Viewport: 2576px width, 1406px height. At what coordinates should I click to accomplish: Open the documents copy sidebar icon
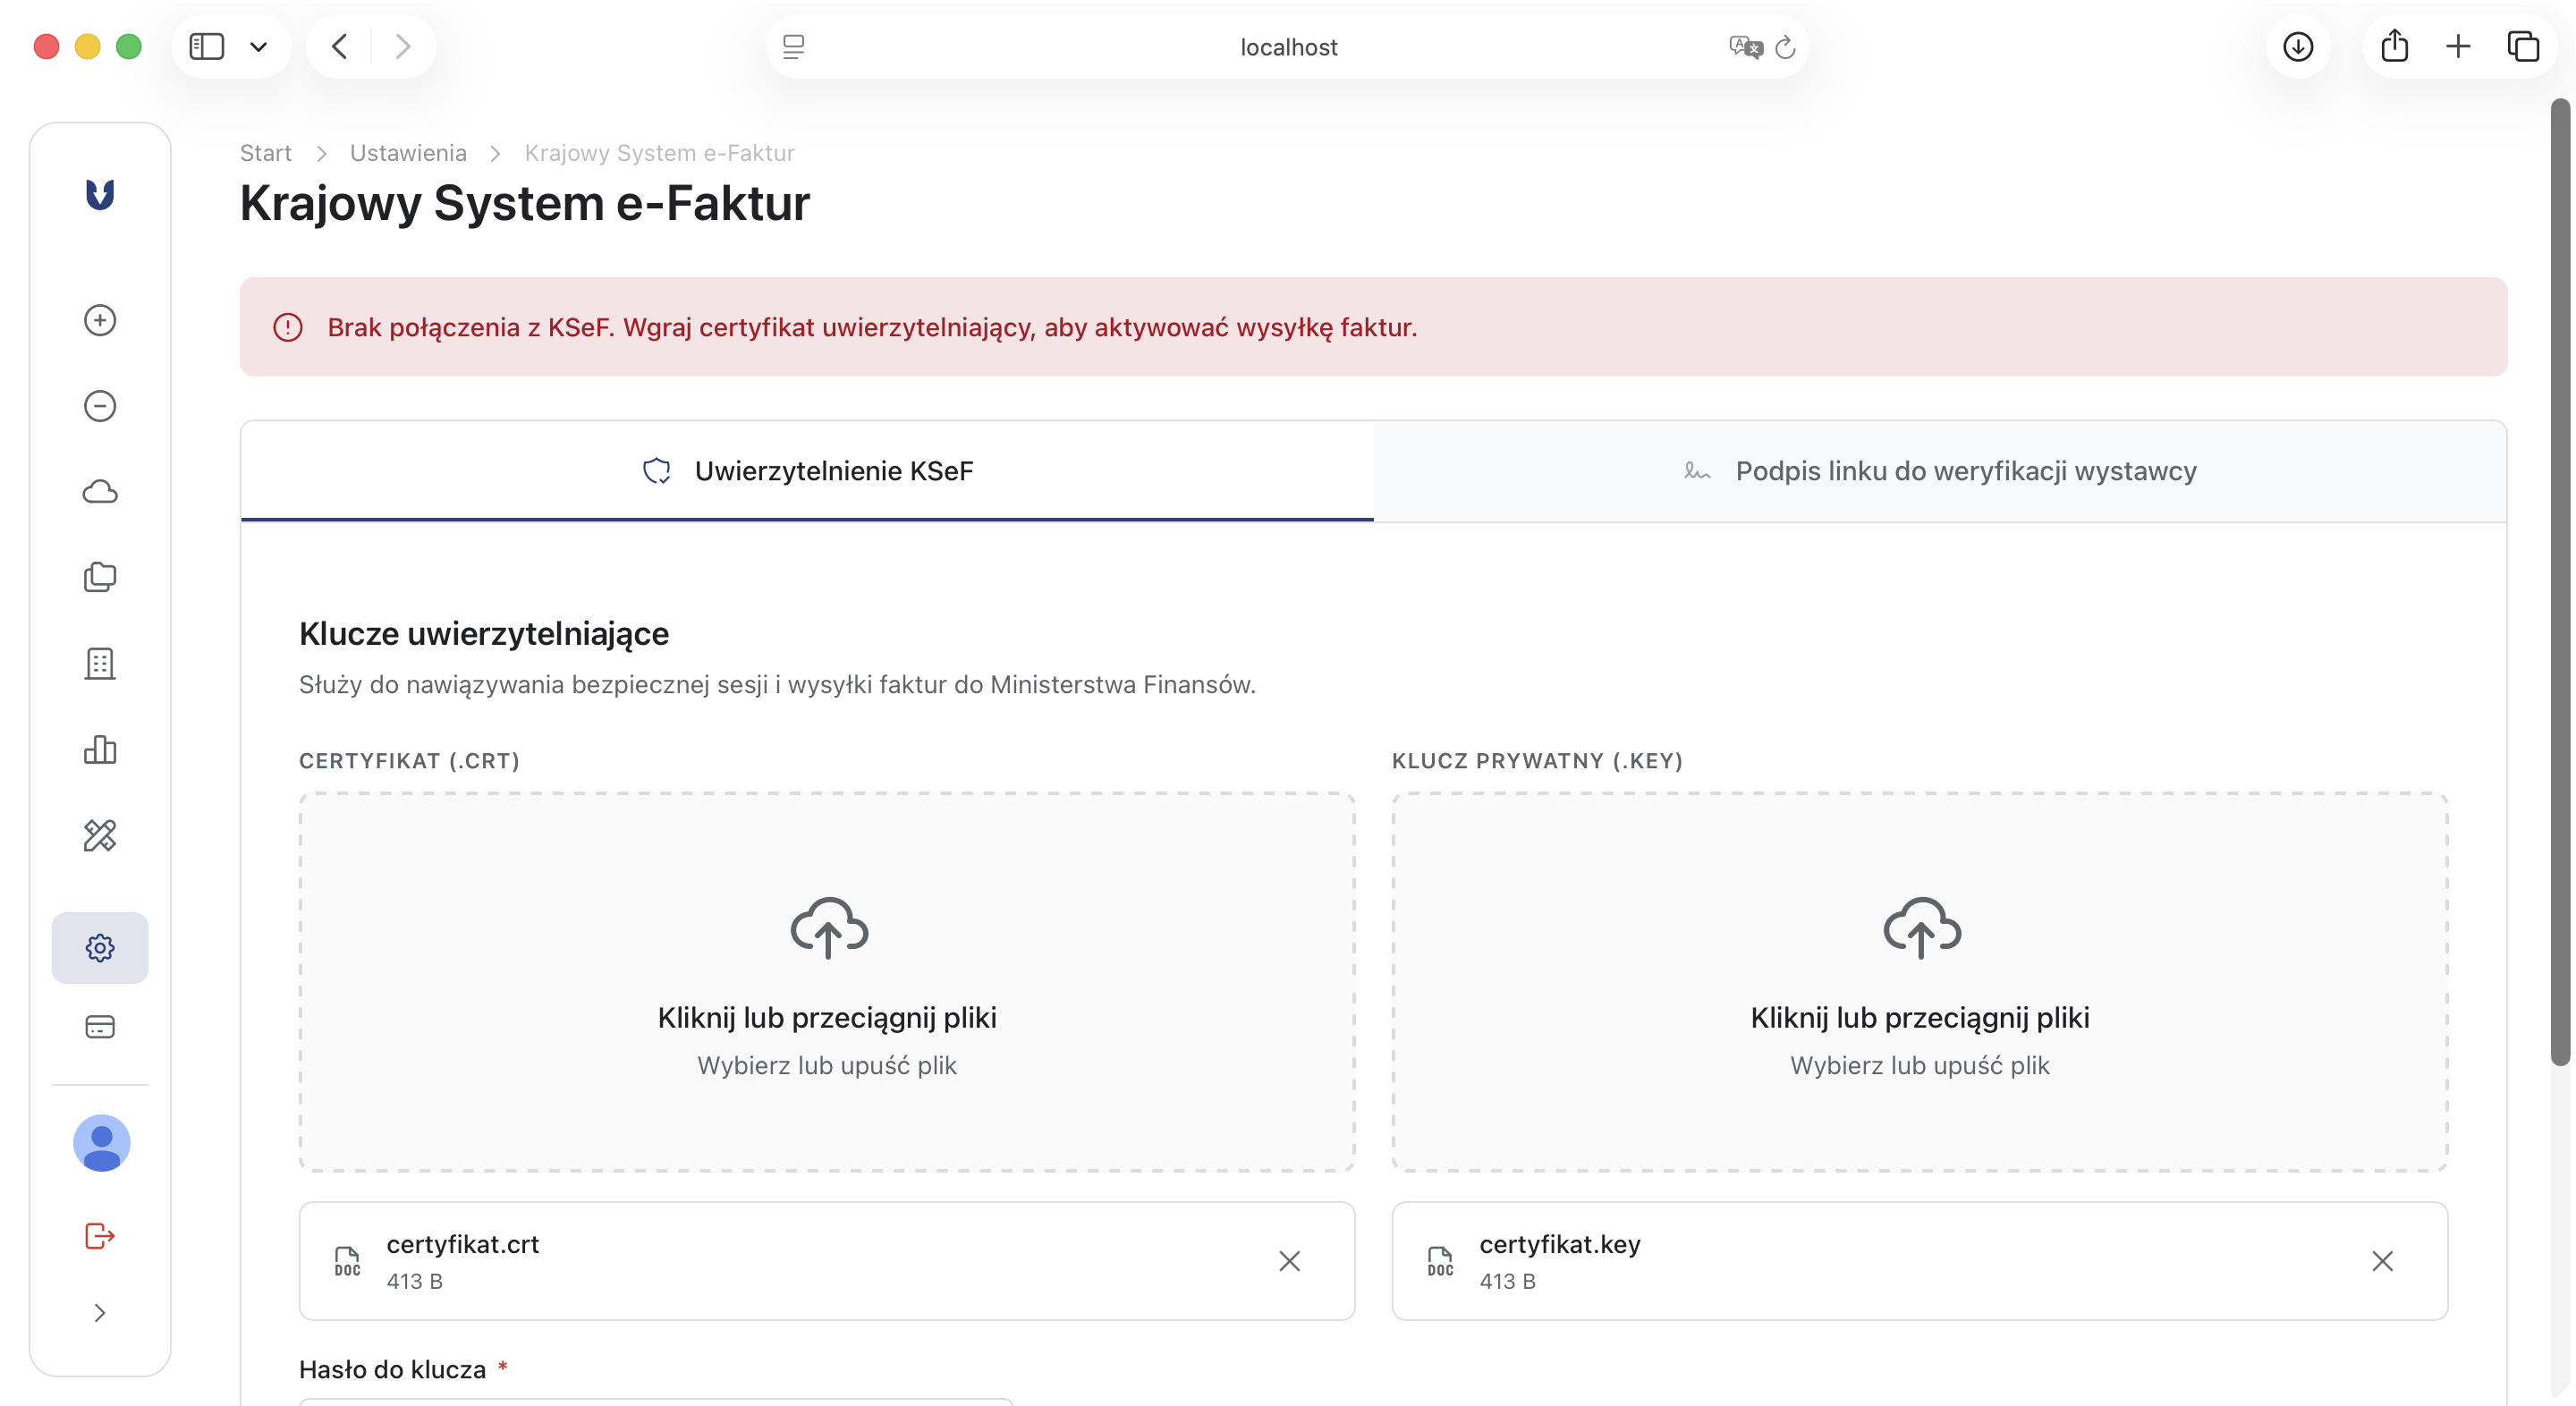100,577
